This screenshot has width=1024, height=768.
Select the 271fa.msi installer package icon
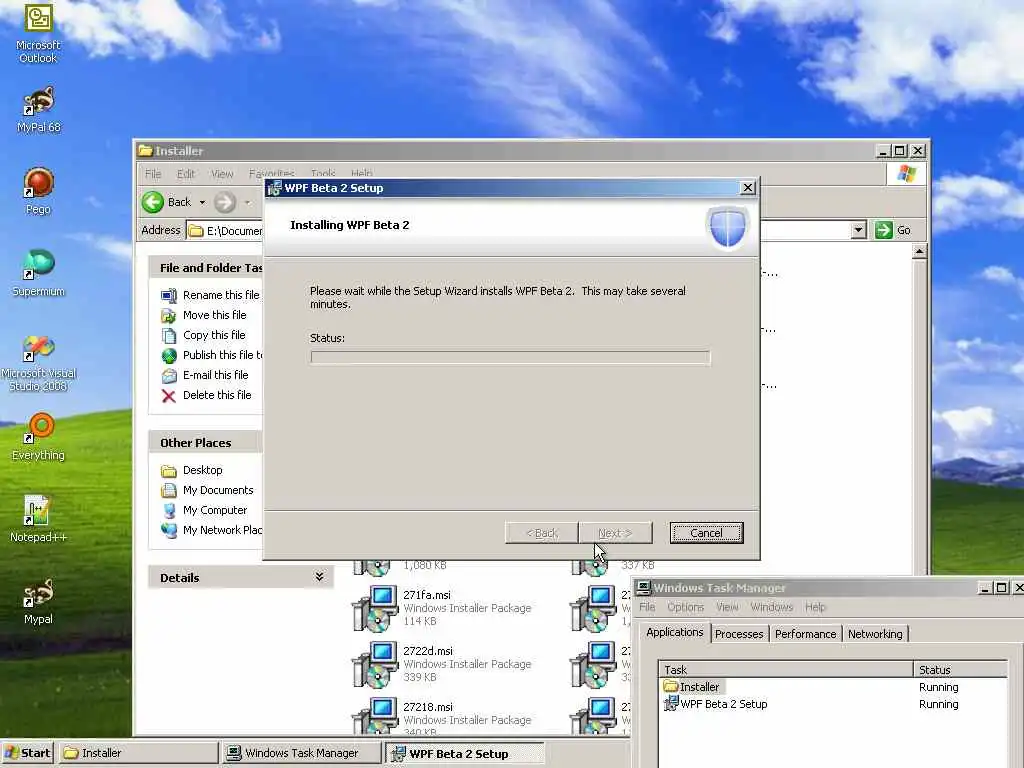pos(376,609)
